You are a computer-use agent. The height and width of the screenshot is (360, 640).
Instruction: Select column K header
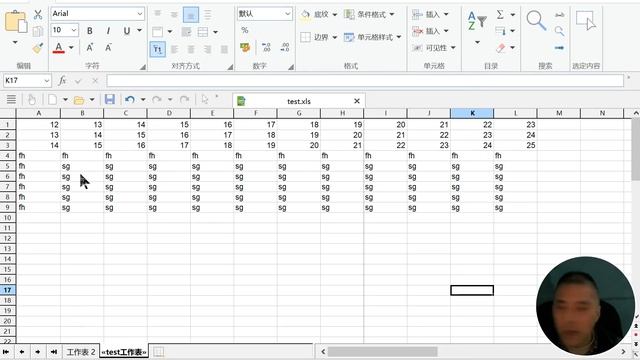pyautogui.click(x=472, y=113)
